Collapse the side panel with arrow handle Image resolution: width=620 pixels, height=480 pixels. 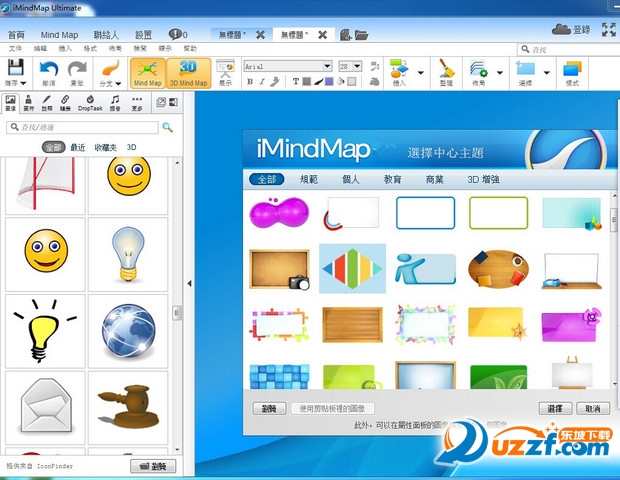[189, 283]
